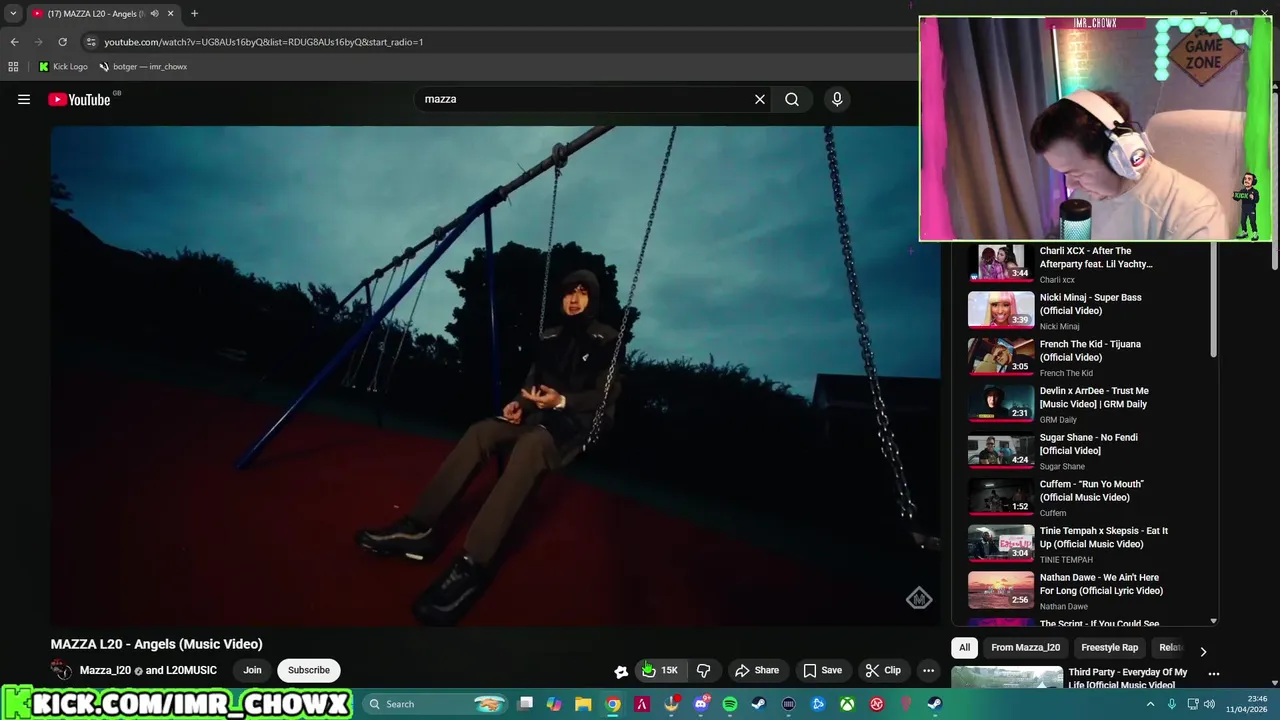
Task: Click the Share button below the video
Action: pyautogui.click(x=757, y=671)
